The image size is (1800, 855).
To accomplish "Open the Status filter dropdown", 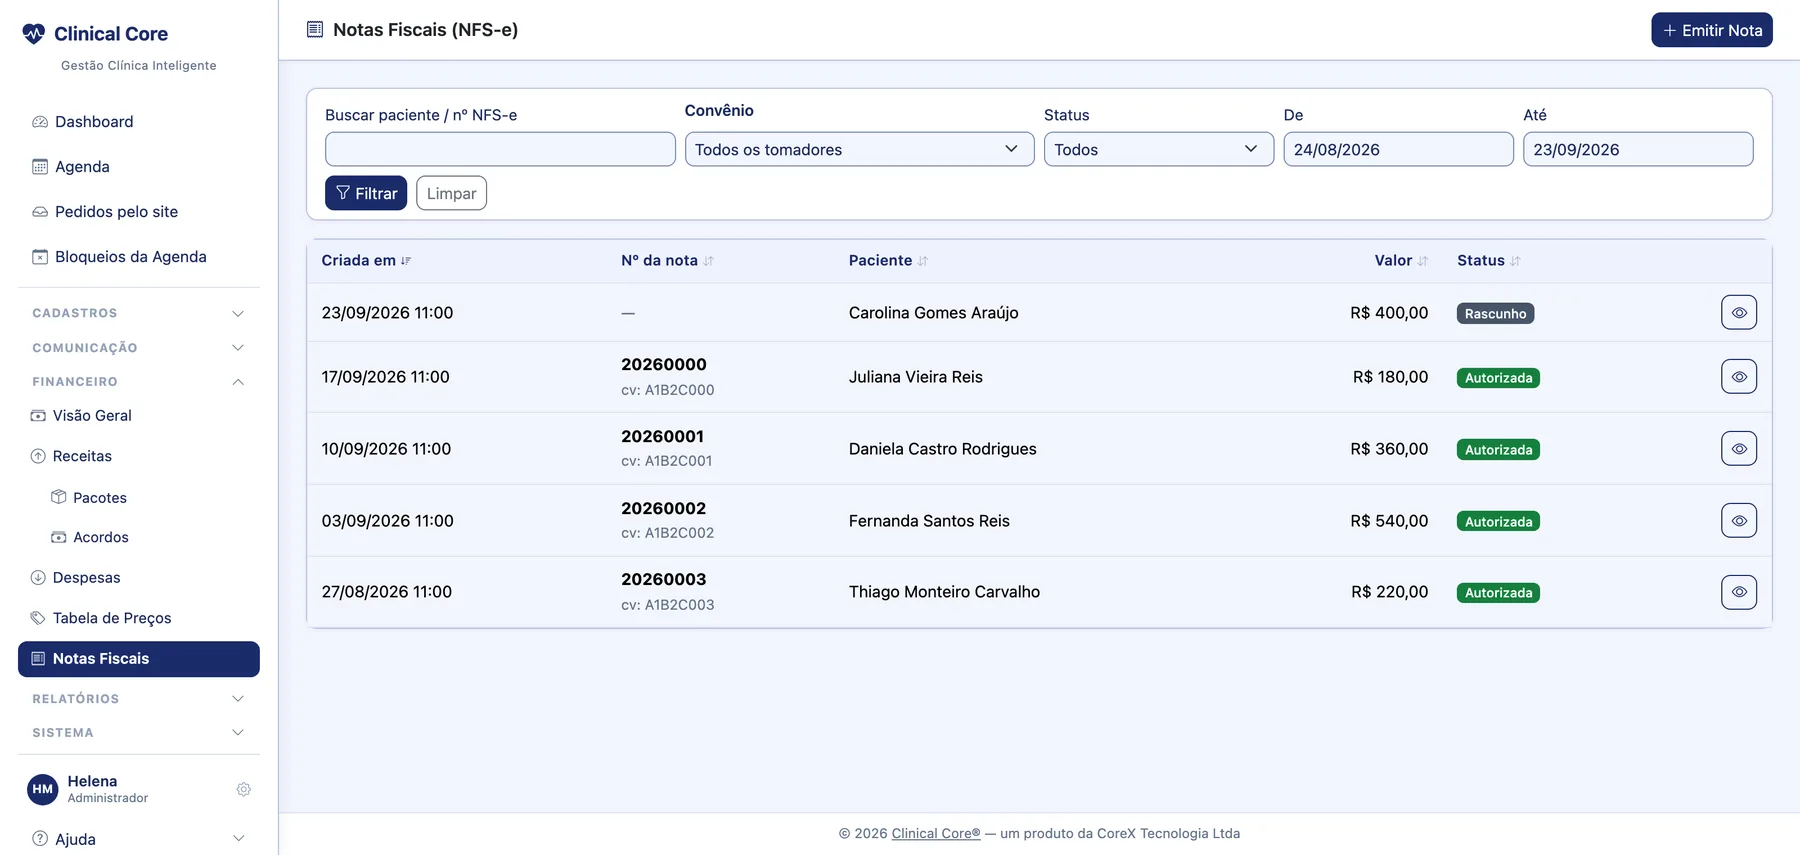I will tap(1158, 149).
